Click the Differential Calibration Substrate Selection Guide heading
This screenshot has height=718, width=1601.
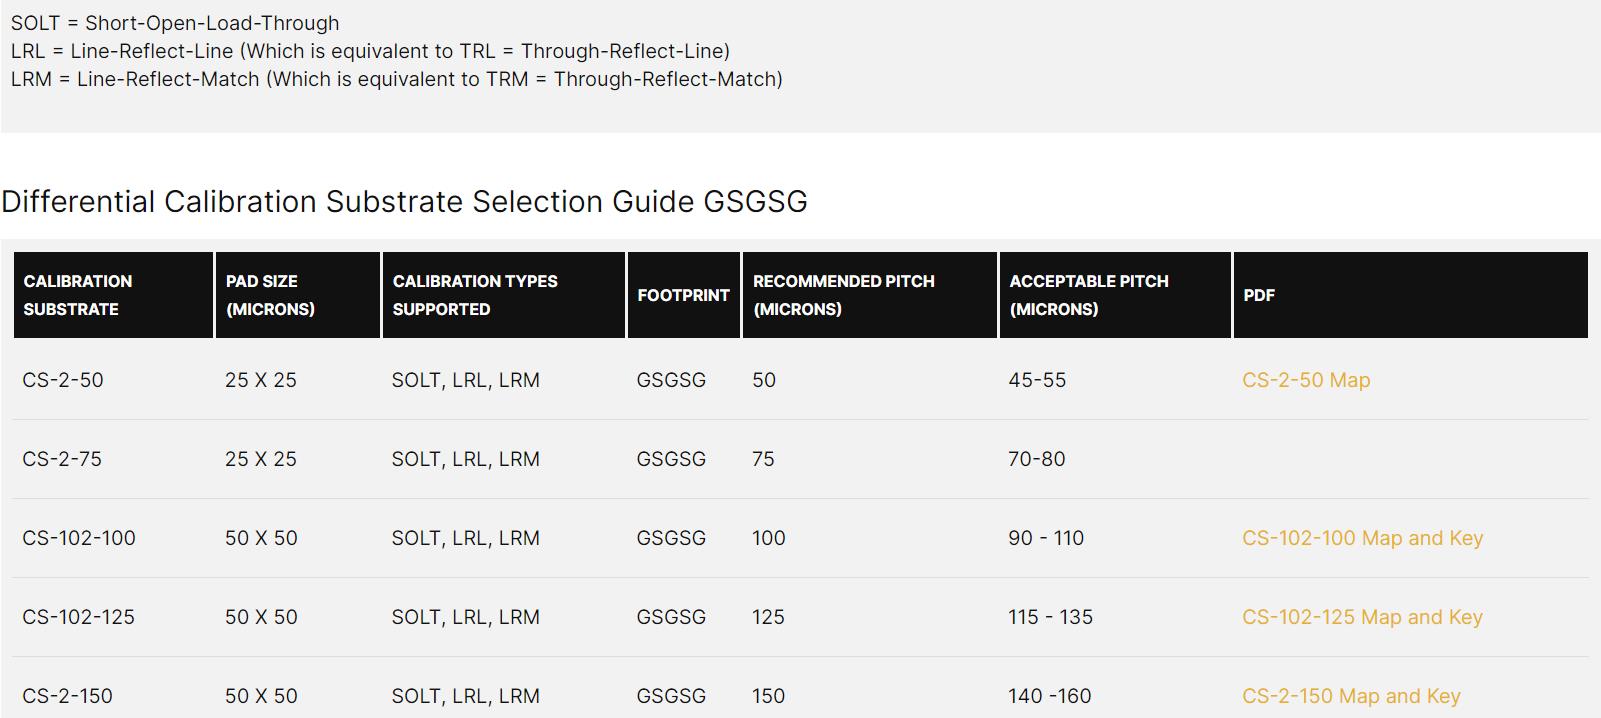(x=404, y=202)
